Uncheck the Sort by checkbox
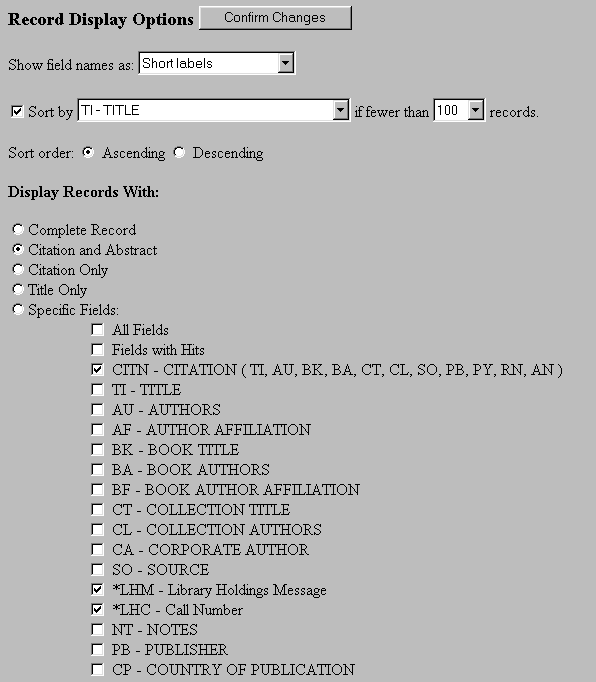The width and height of the screenshot is (596, 682). click(x=17, y=111)
